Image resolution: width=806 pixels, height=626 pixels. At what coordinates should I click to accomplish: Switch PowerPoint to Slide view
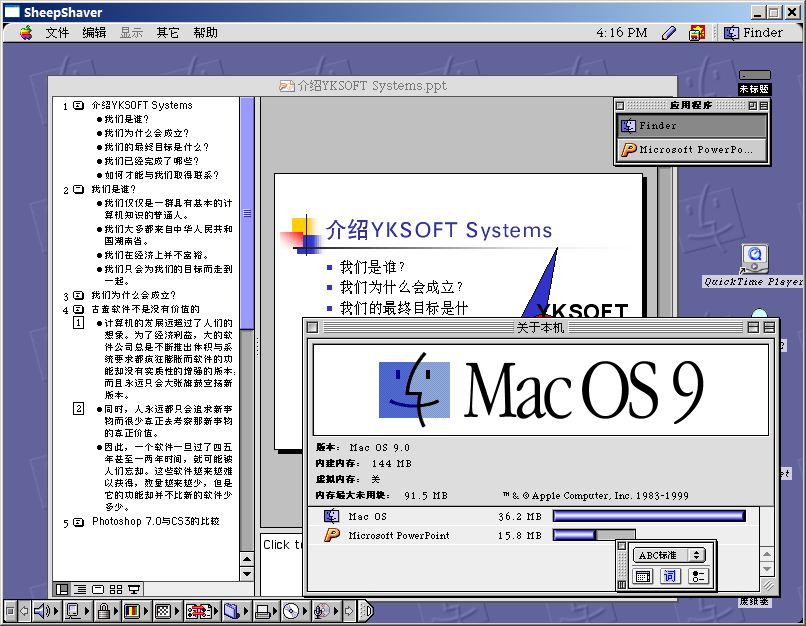[x=98, y=589]
